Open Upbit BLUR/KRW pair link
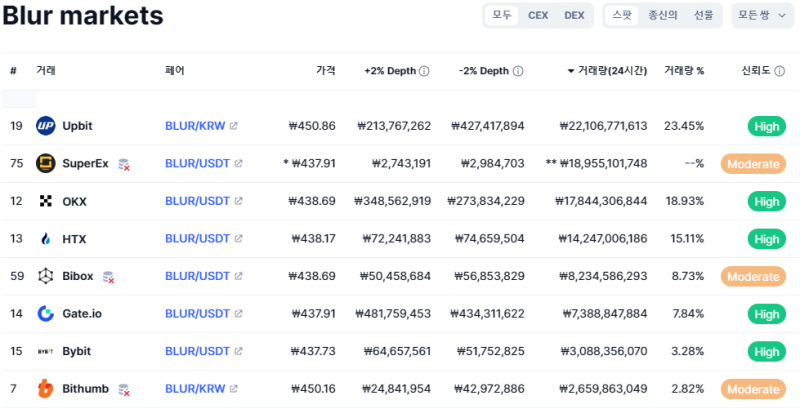 click(x=195, y=126)
